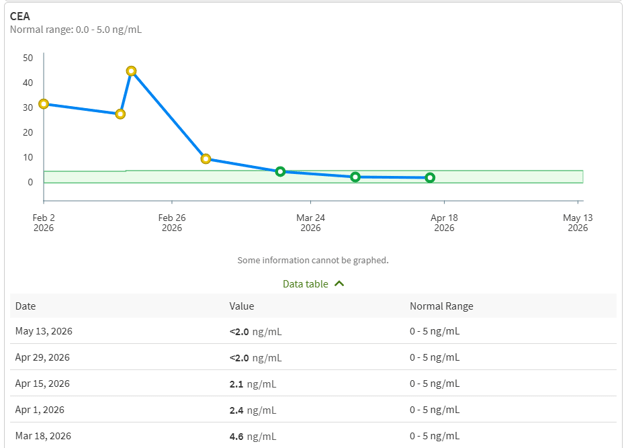The width and height of the screenshot is (624, 448).
Task: Select the Apr 1, 2026 table row
Action: pyautogui.click(x=313, y=410)
